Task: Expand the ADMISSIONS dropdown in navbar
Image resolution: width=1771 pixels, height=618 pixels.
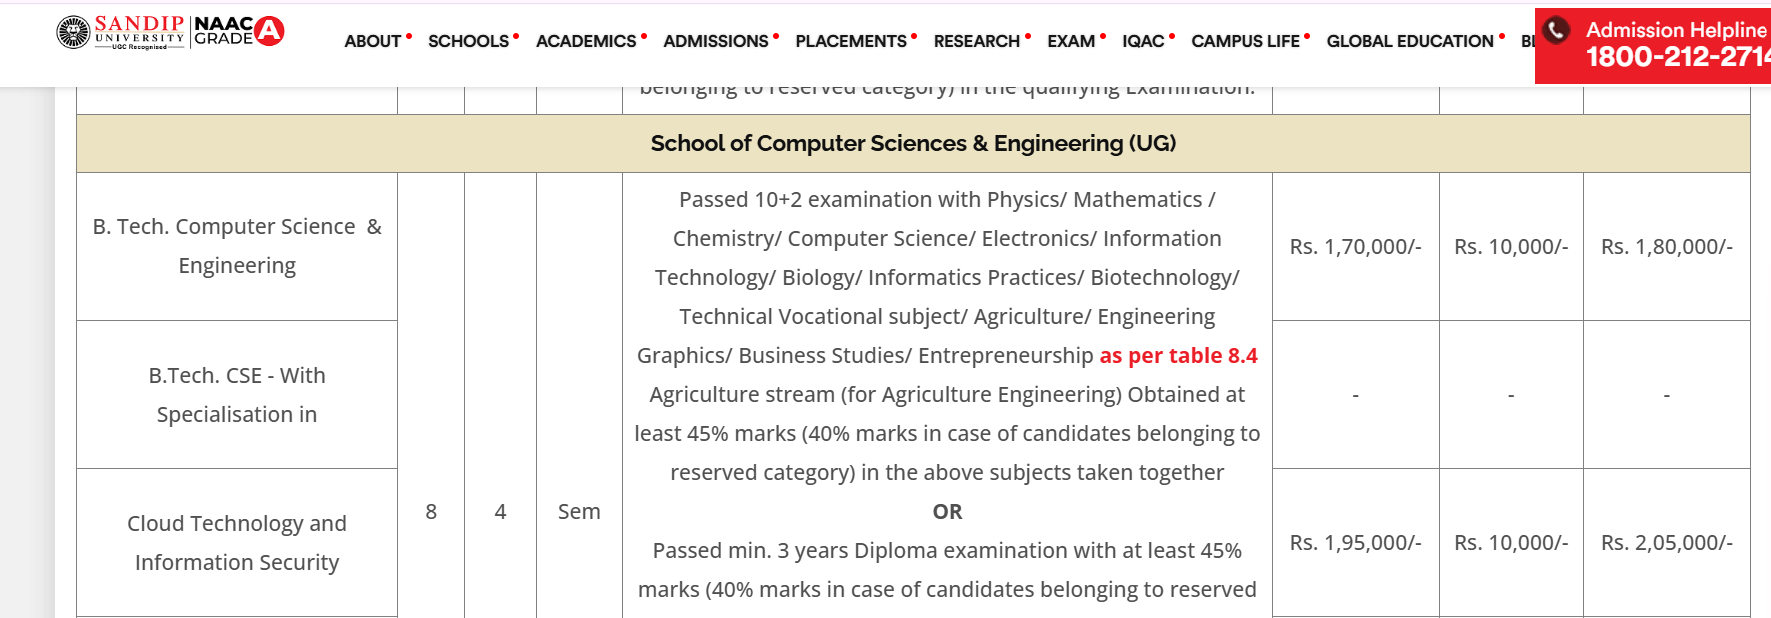Action: [x=716, y=41]
